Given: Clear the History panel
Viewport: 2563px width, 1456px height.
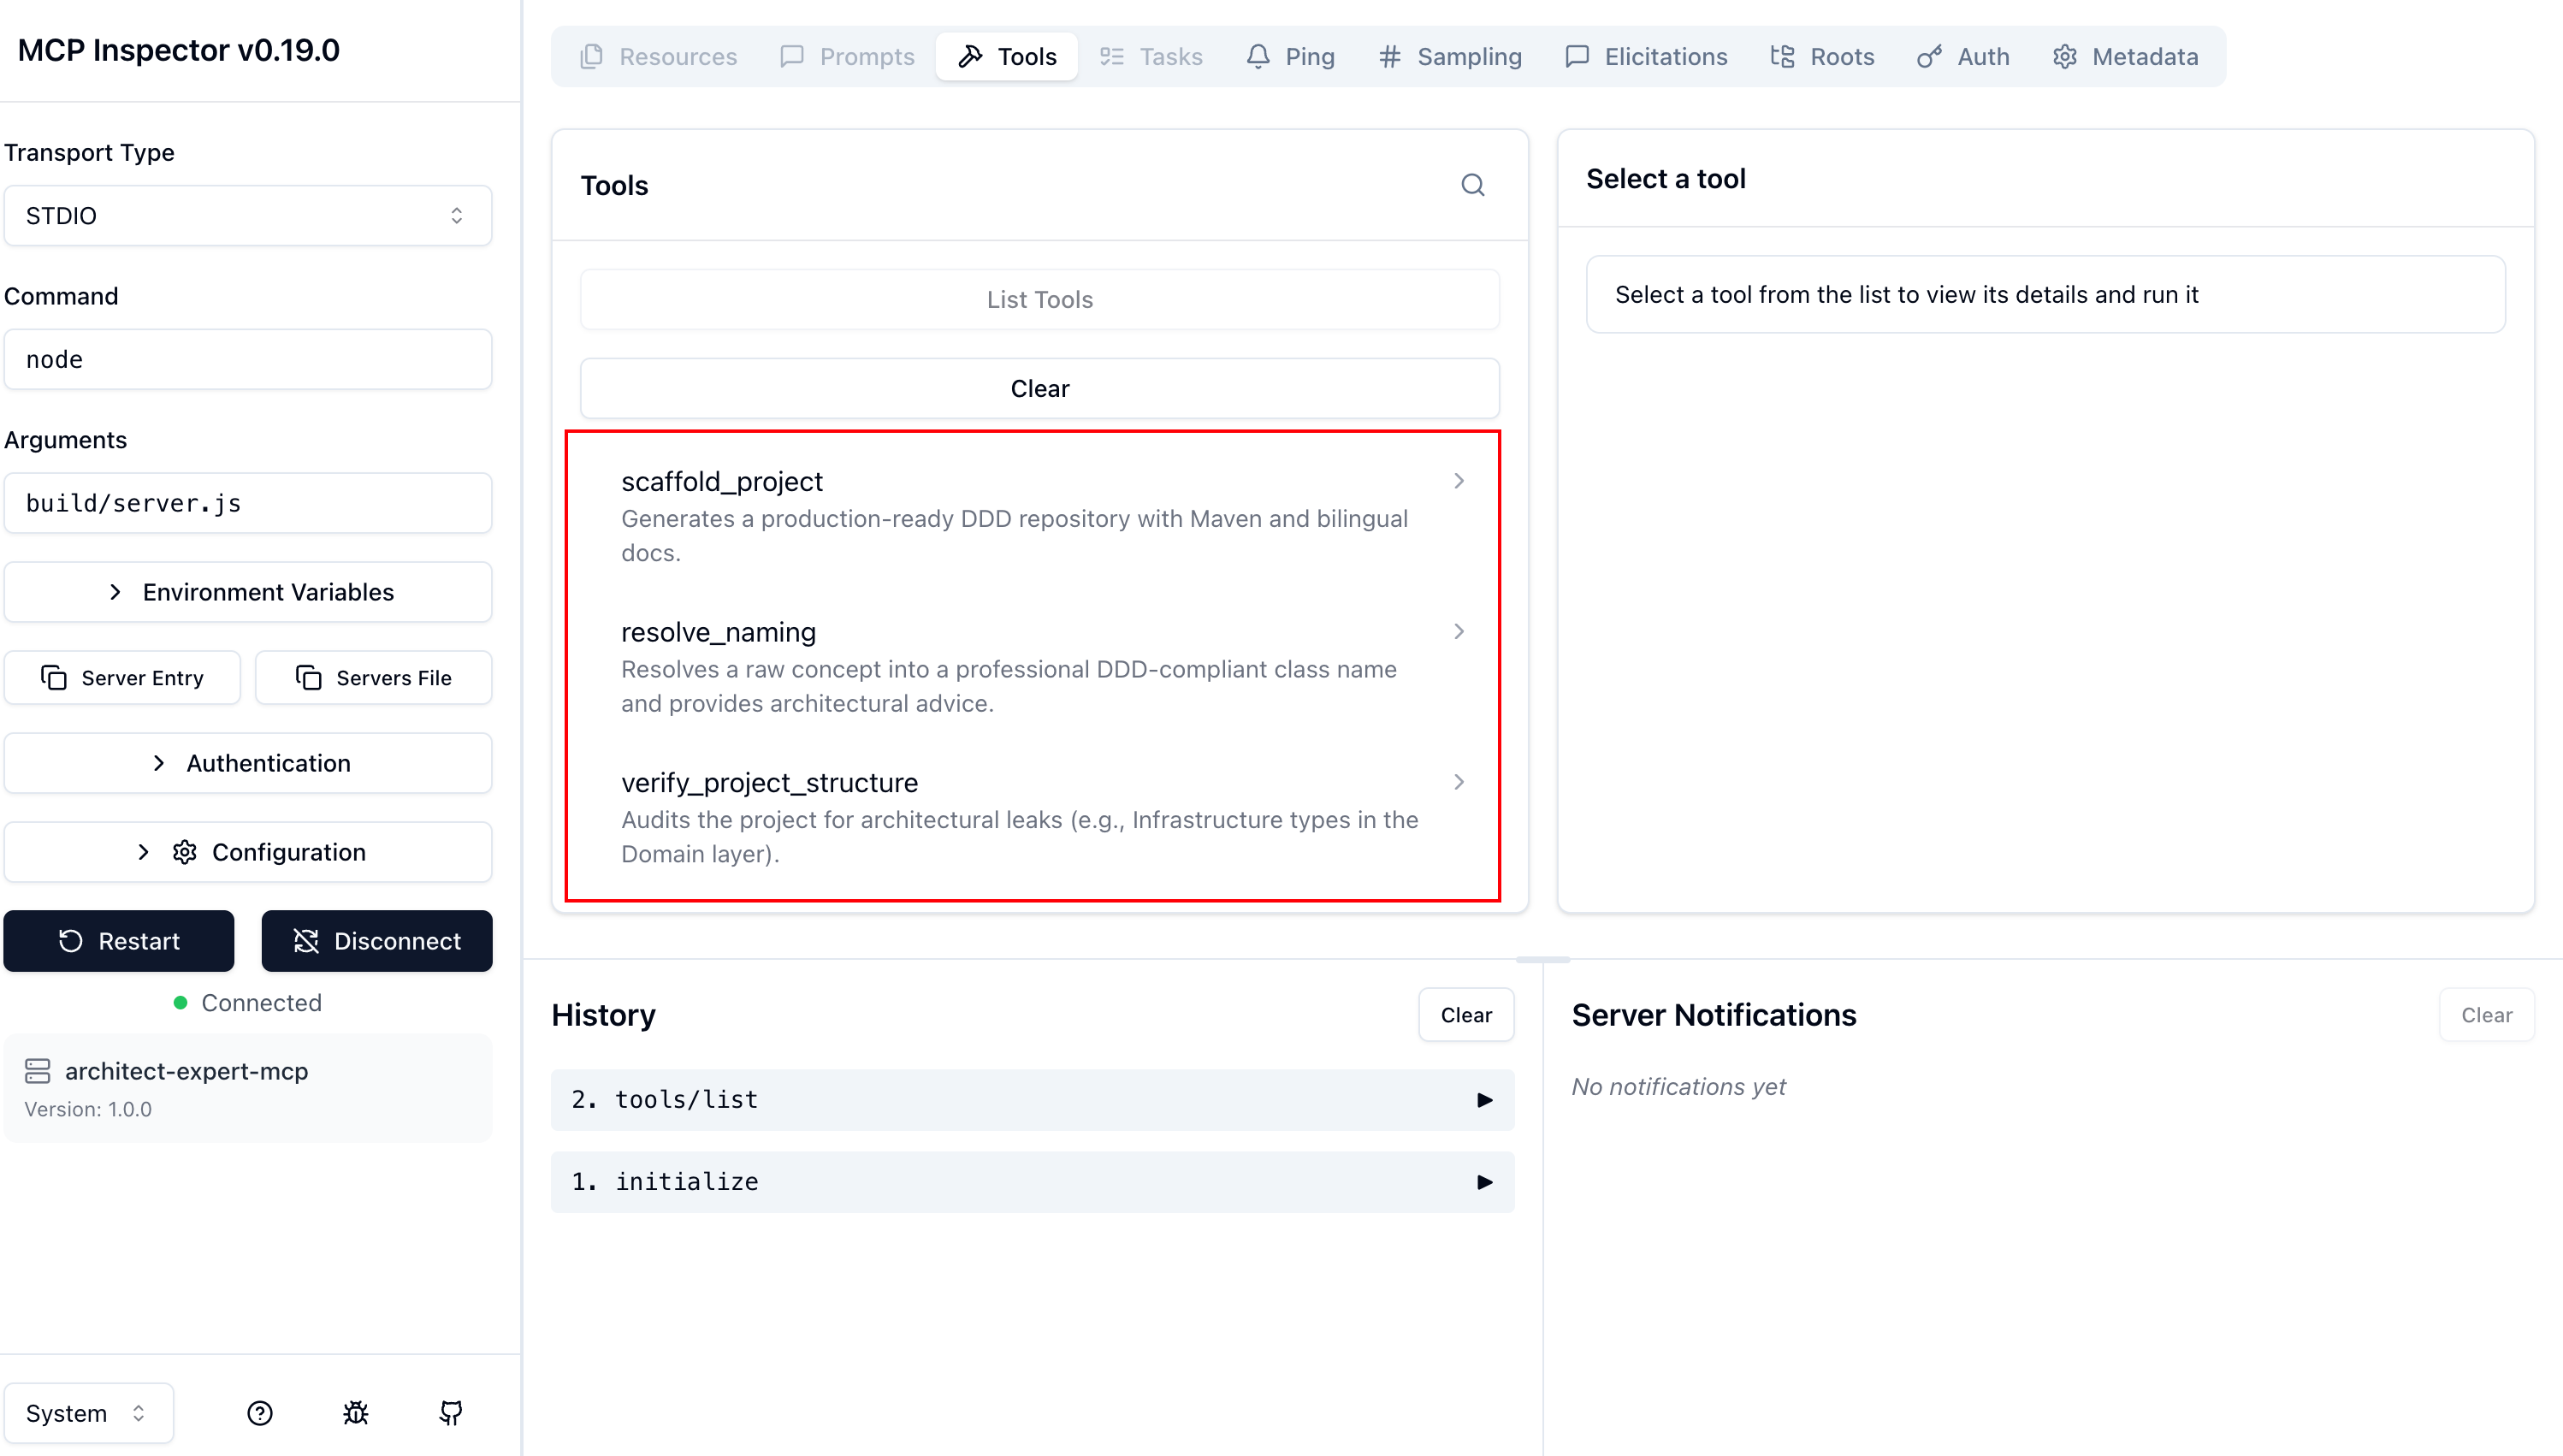Looking at the screenshot, I should [x=1466, y=1015].
